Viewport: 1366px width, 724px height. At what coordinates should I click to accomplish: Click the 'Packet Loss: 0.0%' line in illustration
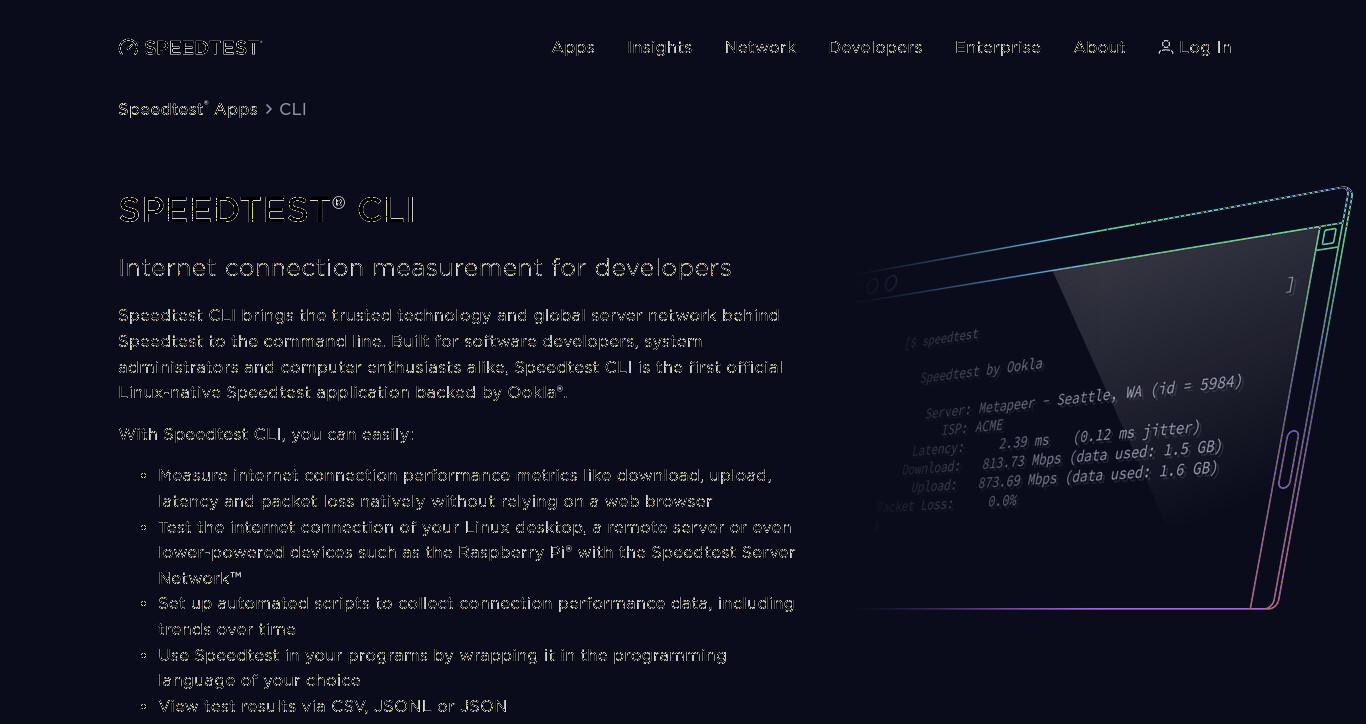click(947, 503)
